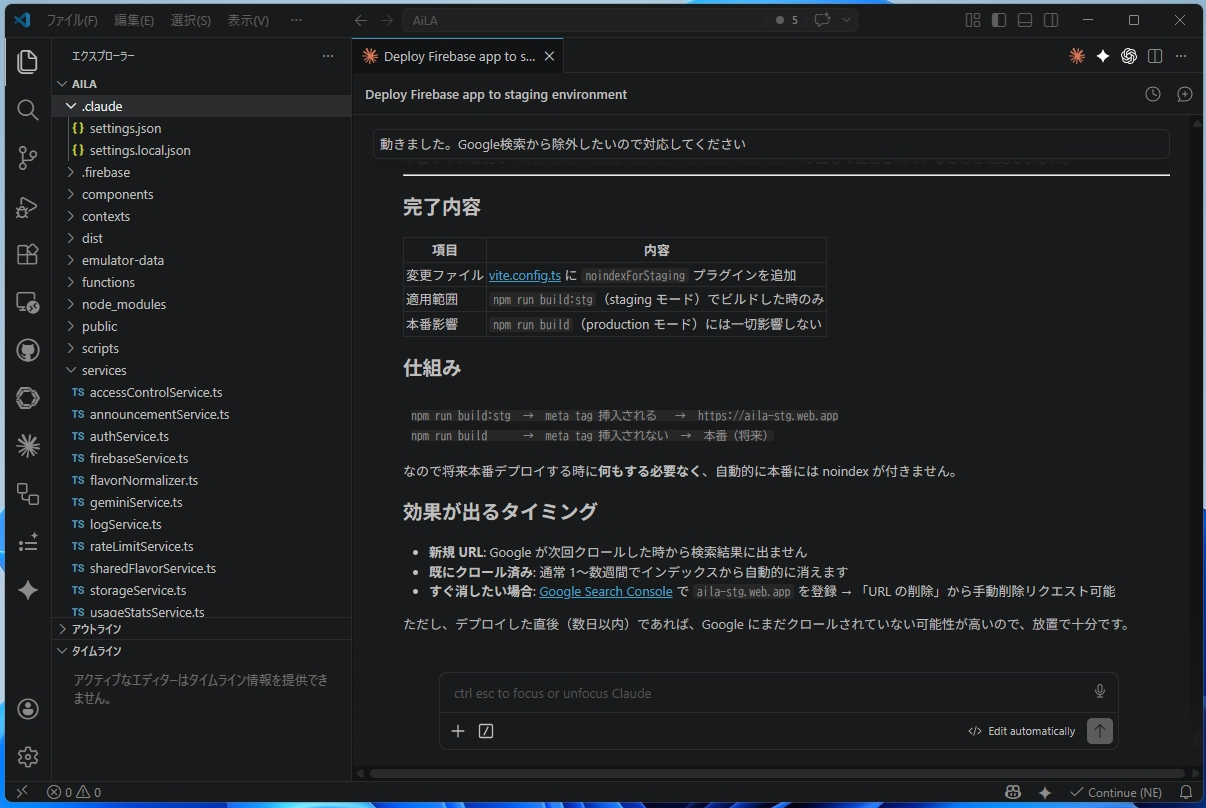Collapse the services folder
1206x808 pixels.
[x=201, y=370]
